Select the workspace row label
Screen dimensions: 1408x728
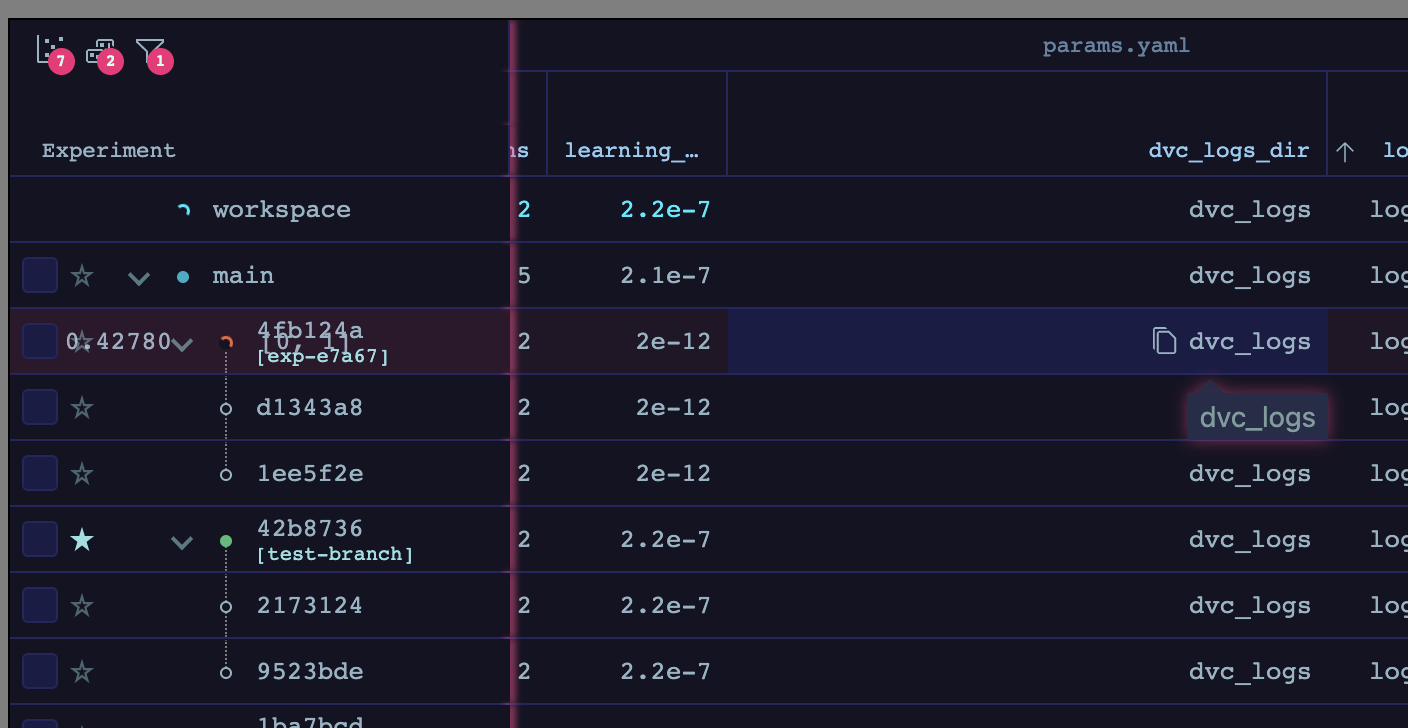pos(282,210)
